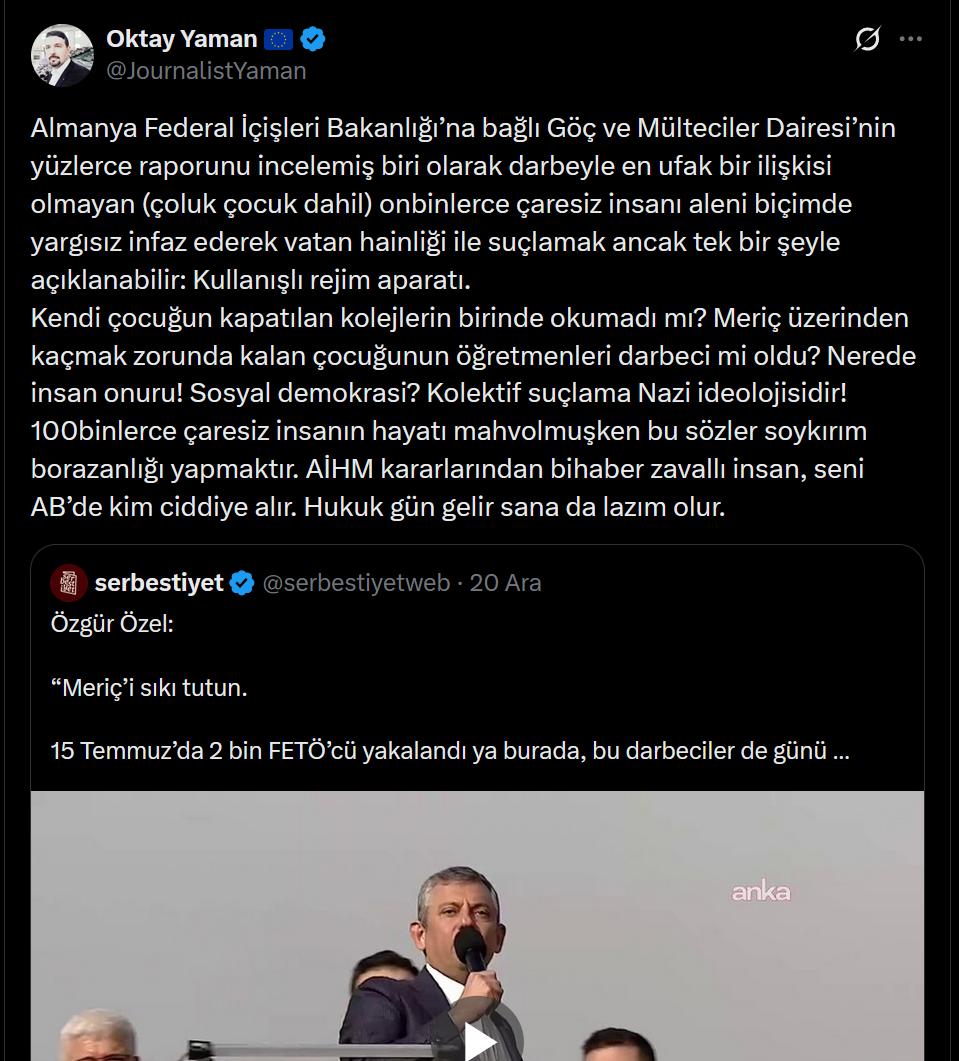Open the serbestiyet account name
Viewport: 959px width, 1061px height.
(159, 583)
